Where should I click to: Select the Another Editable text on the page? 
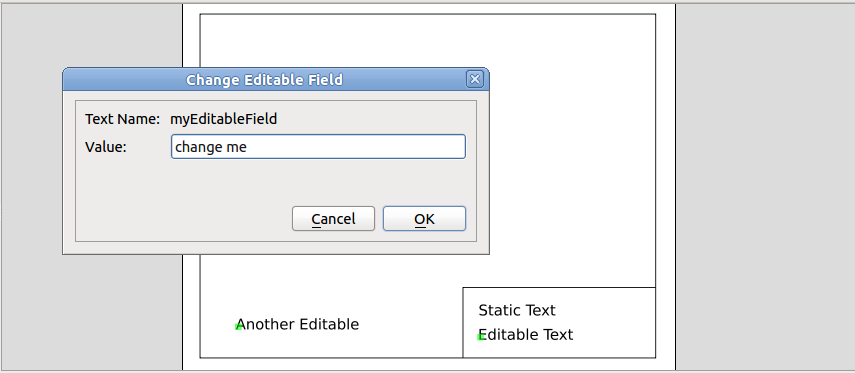tap(298, 324)
